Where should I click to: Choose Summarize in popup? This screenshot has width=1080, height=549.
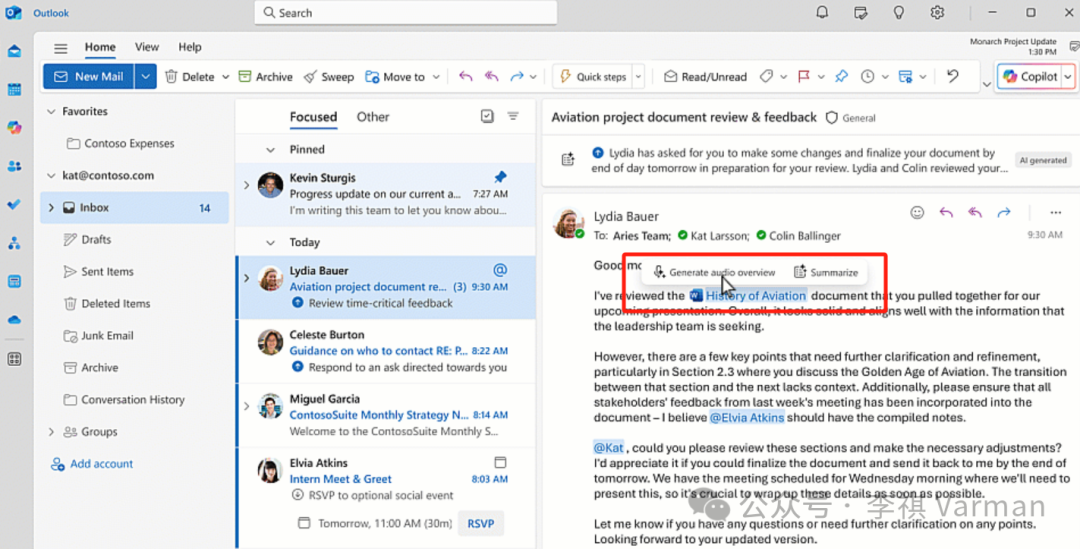(826, 272)
